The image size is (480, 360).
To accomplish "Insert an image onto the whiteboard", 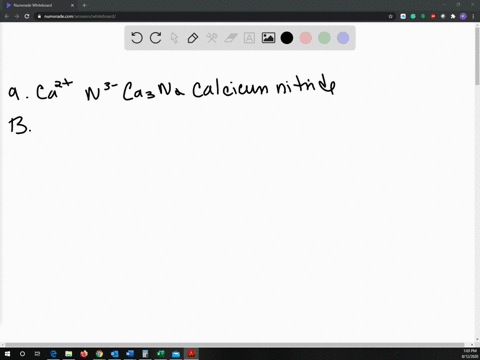I will point(268,38).
